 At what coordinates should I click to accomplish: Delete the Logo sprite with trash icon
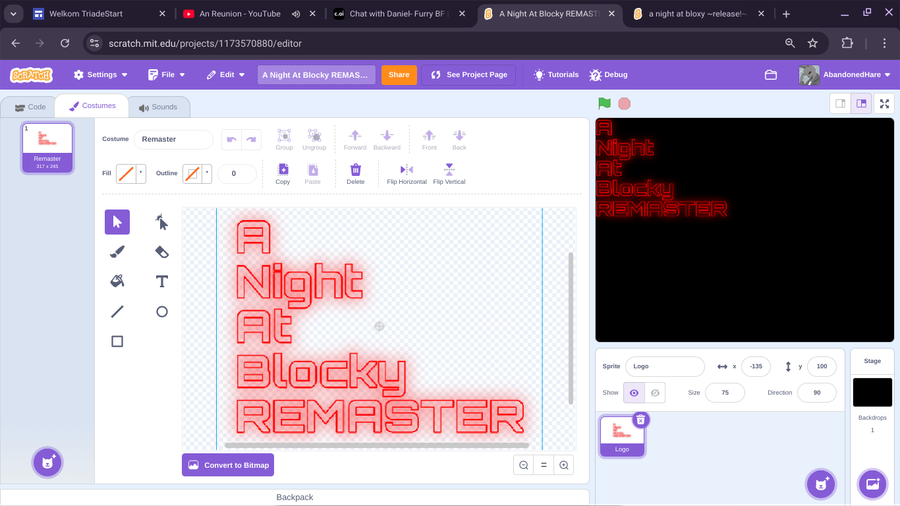click(641, 420)
